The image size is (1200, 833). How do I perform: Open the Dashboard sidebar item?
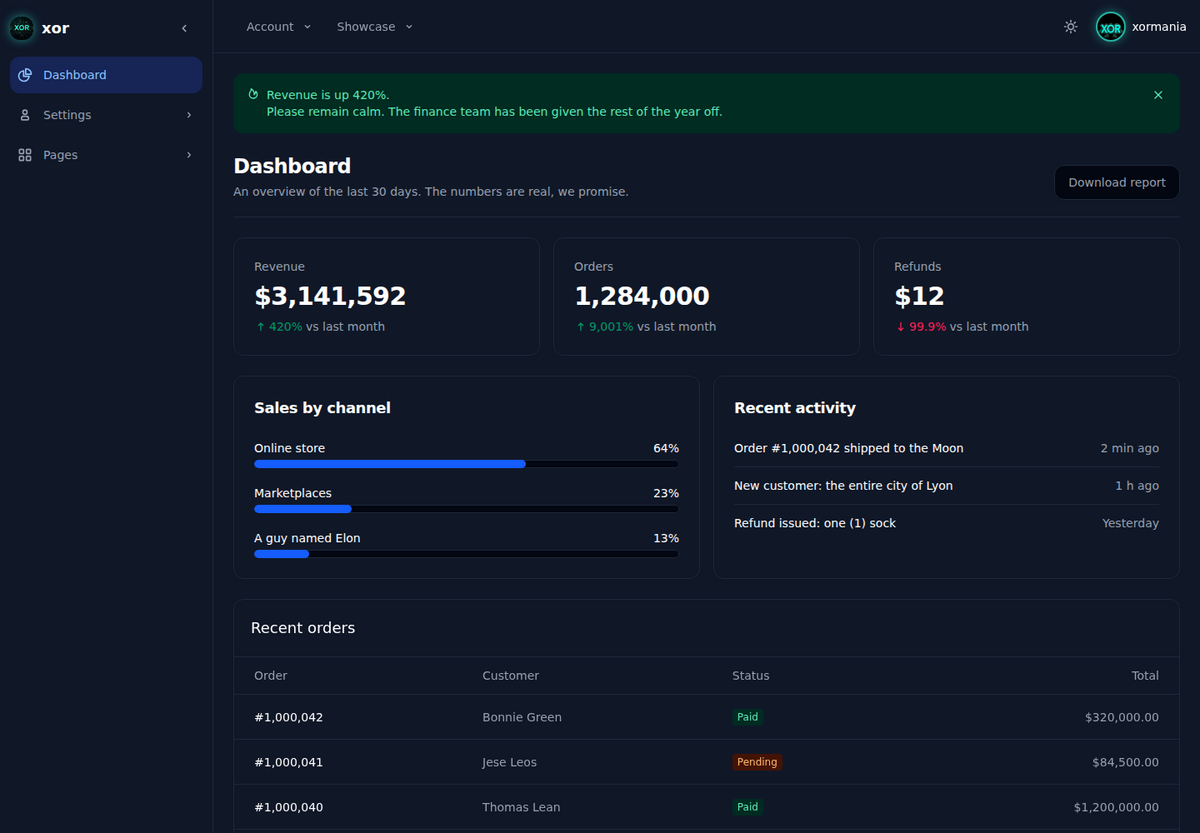106,75
